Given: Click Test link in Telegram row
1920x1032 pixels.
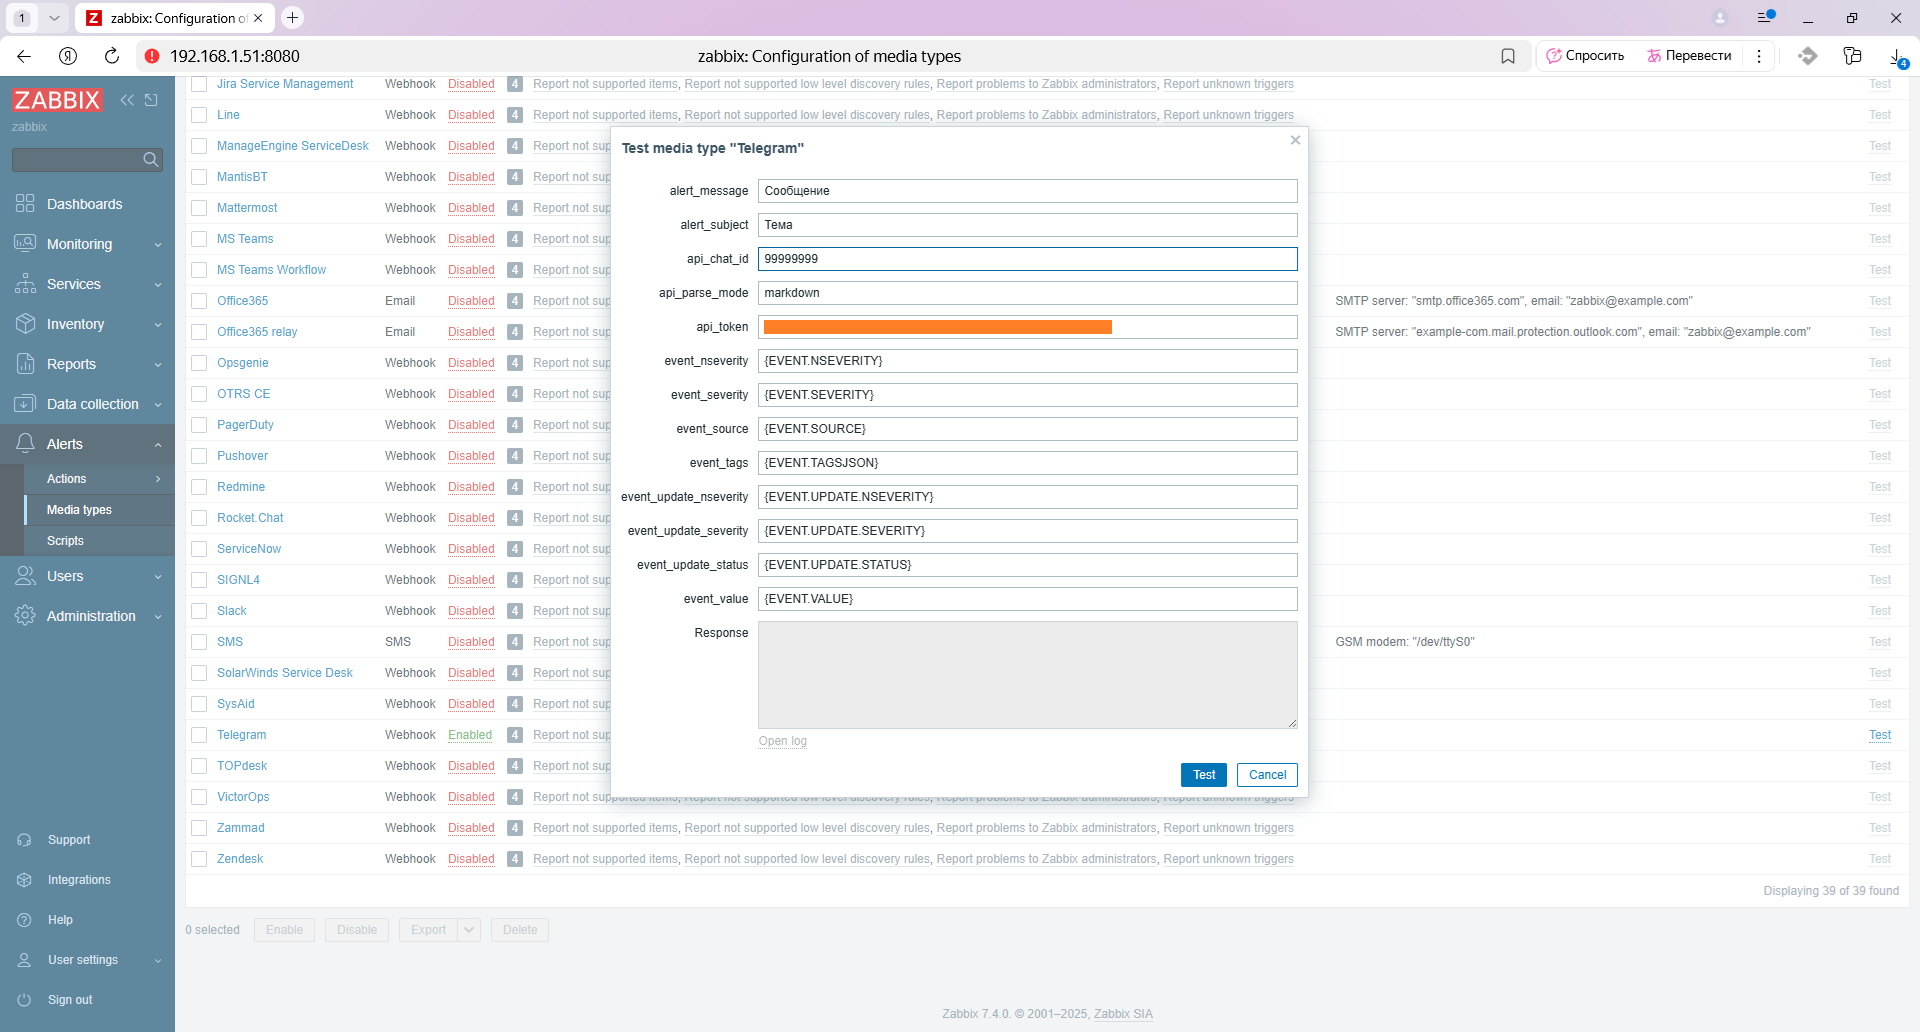Looking at the screenshot, I should coord(1880,735).
